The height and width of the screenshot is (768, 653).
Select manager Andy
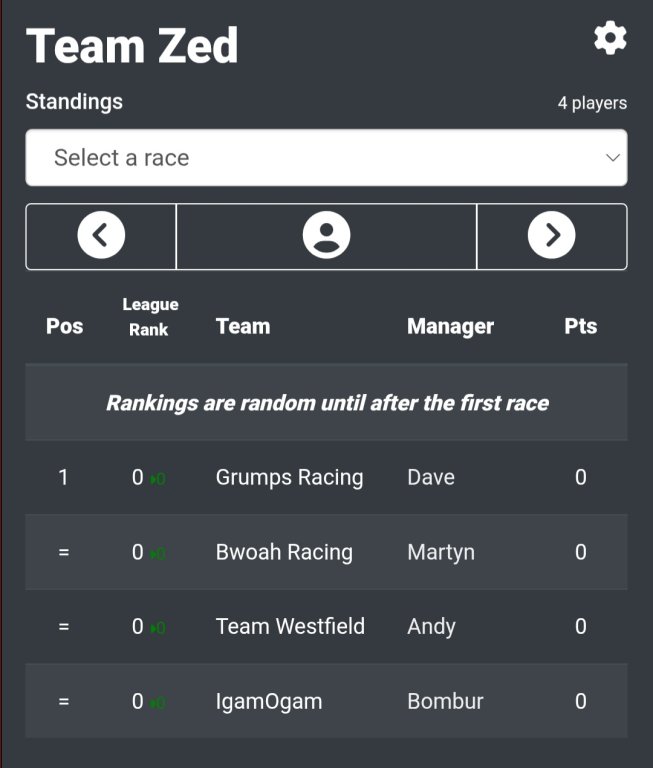431,627
